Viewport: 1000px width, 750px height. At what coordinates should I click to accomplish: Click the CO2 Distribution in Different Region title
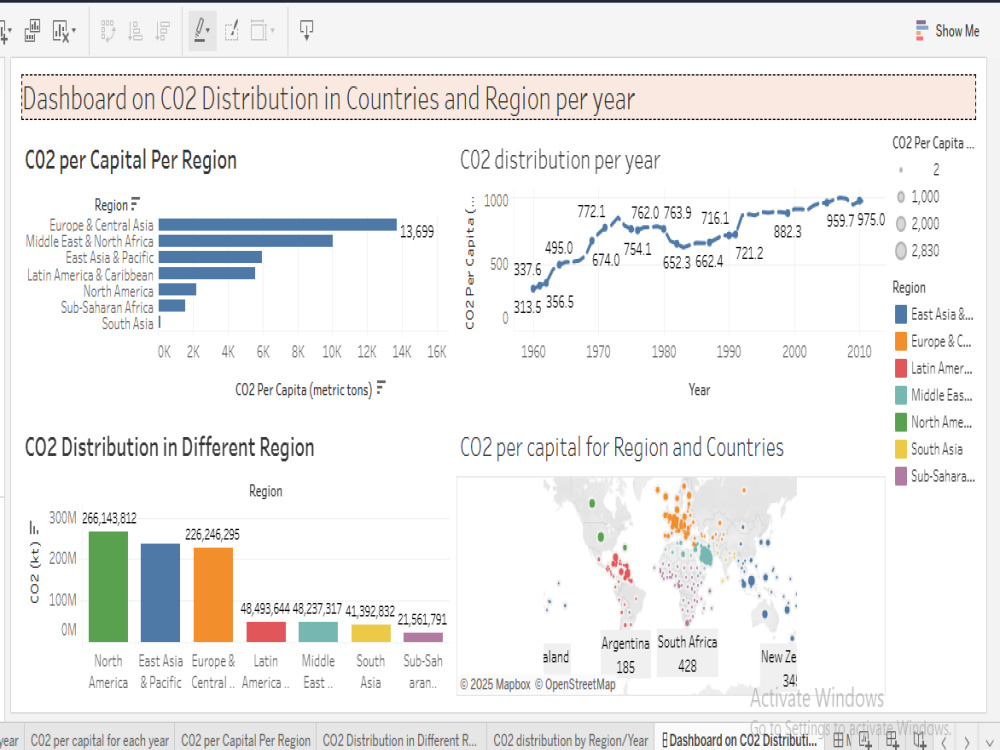(x=170, y=448)
